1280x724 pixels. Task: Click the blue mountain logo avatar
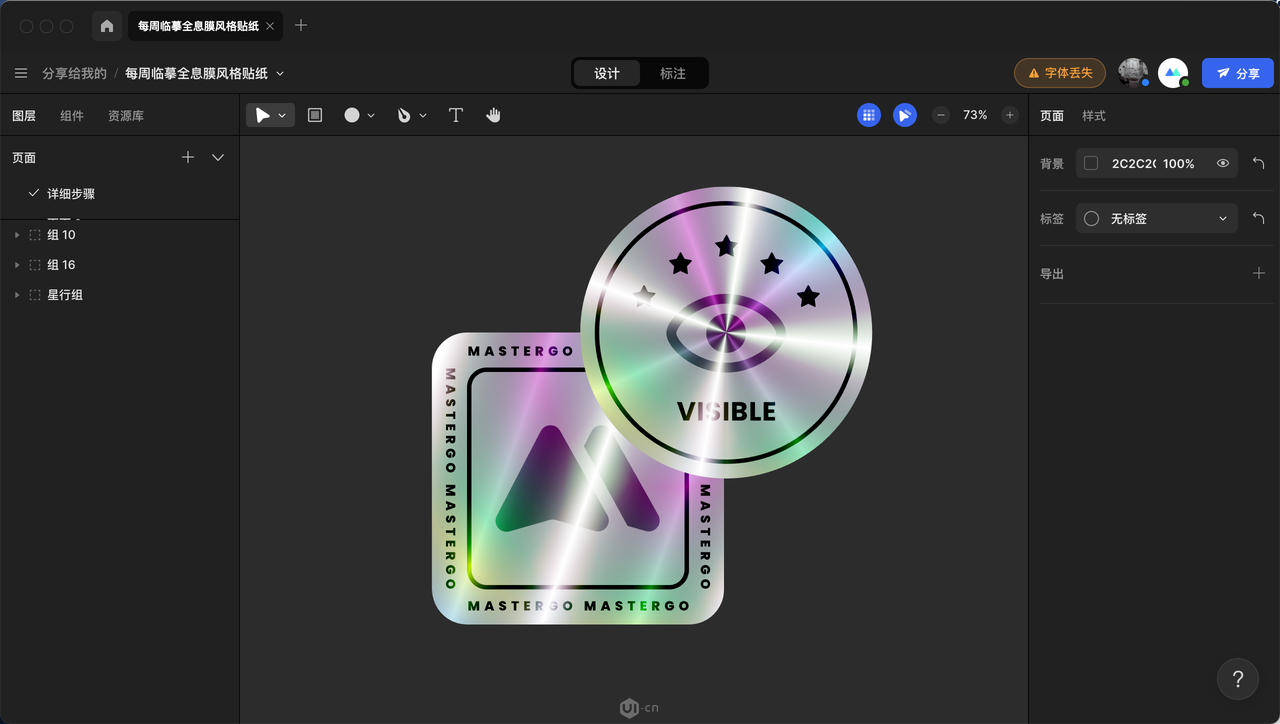click(x=1173, y=73)
